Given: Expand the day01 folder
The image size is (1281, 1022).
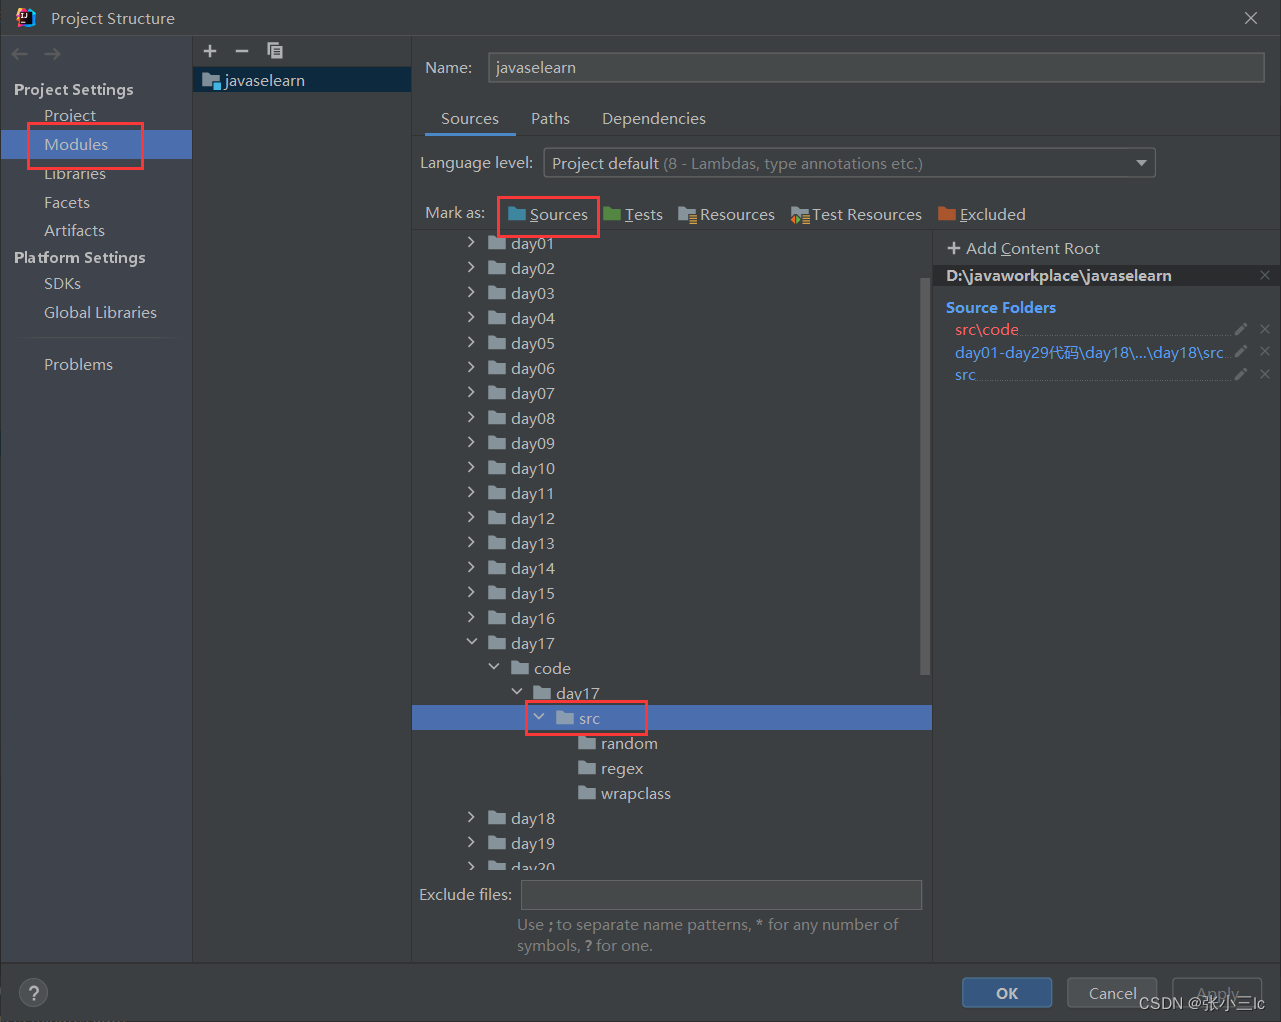Looking at the screenshot, I should 471,242.
